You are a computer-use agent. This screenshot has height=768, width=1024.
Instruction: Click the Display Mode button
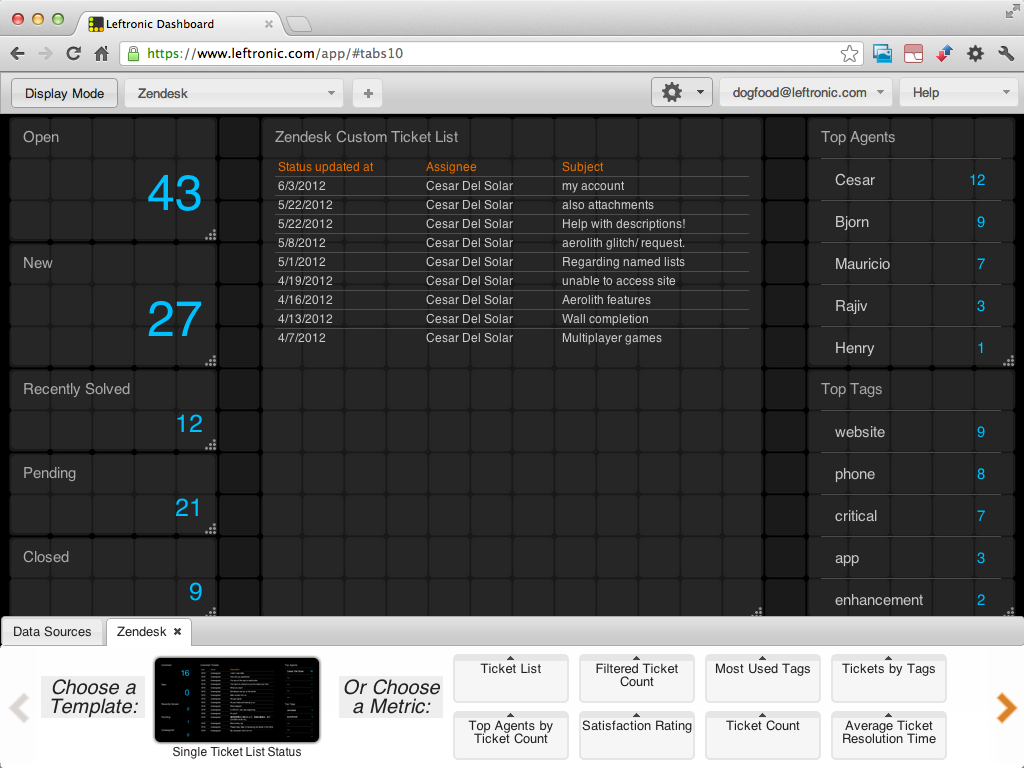(x=64, y=93)
